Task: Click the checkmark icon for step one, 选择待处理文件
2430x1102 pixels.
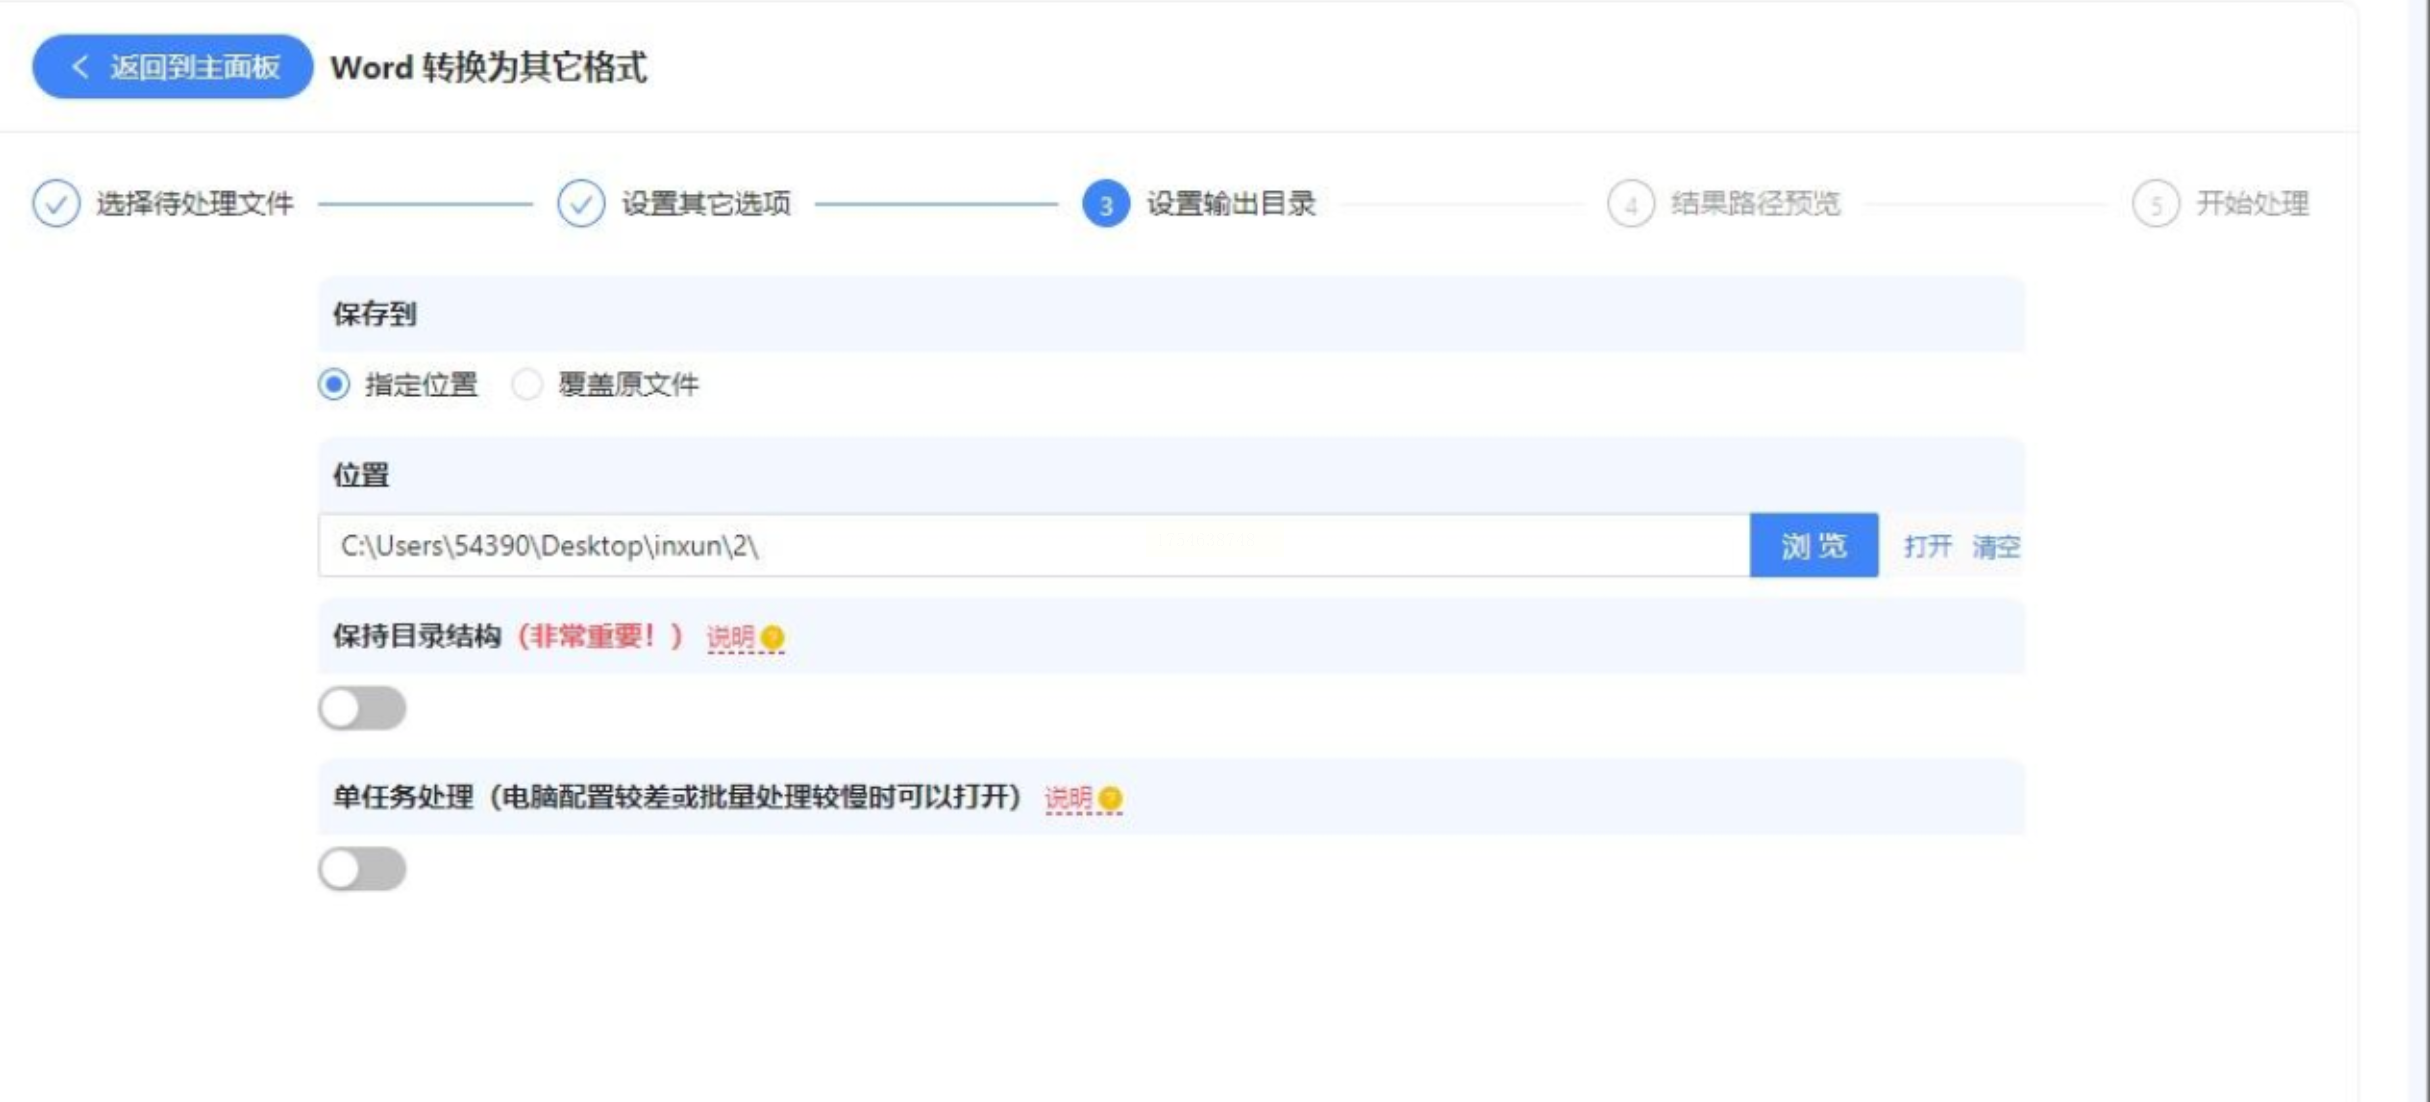Action: pyautogui.click(x=56, y=204)
